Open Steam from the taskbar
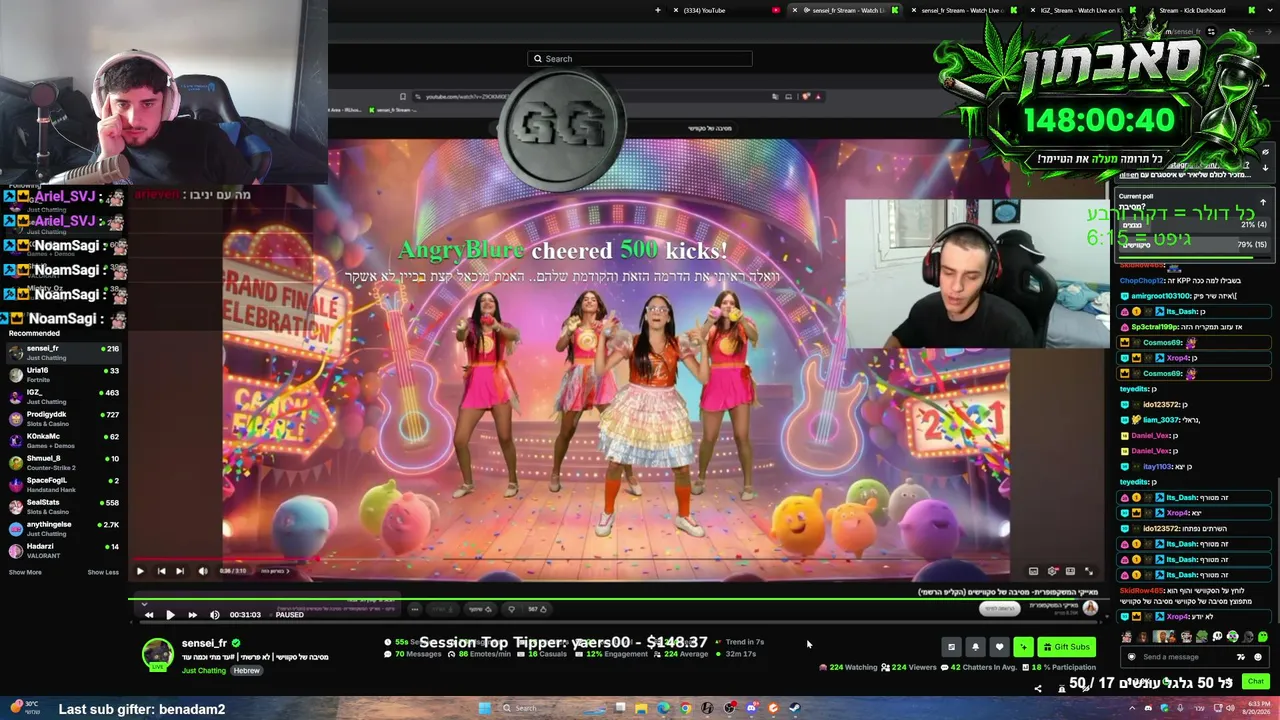 coord(795,708)
